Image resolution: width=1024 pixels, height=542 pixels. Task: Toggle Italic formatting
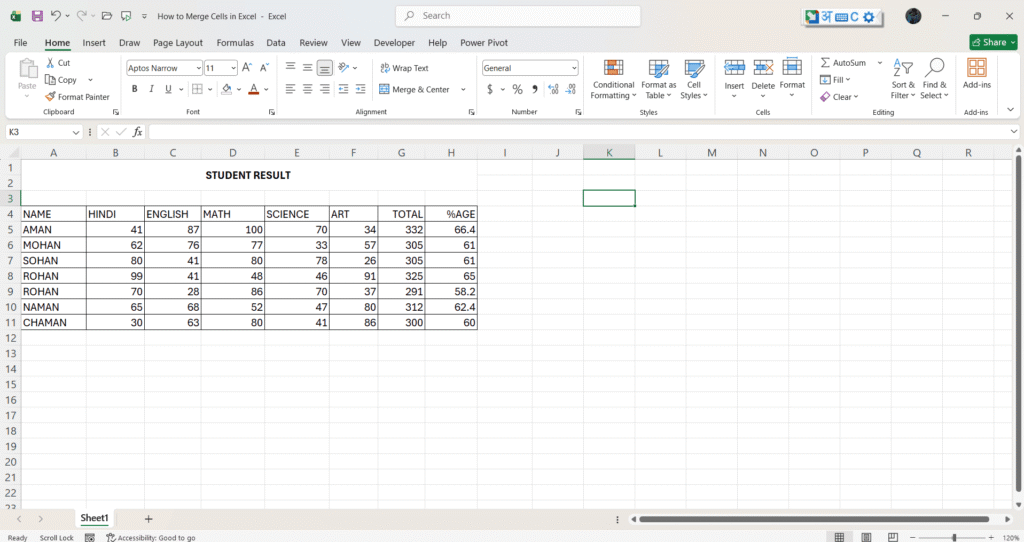151,89
